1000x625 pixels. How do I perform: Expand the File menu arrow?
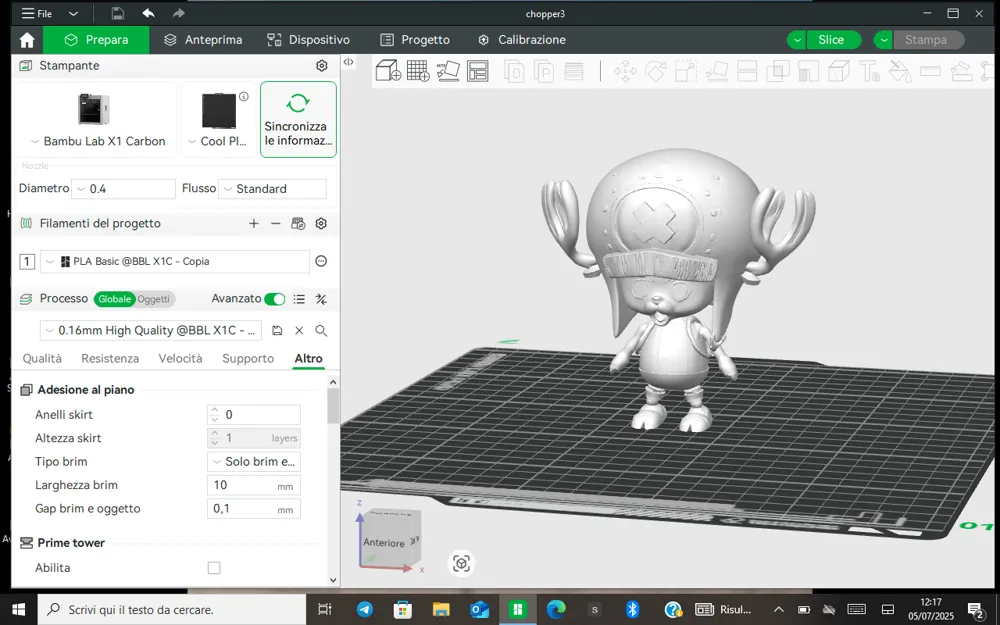(x=73, y=13)
